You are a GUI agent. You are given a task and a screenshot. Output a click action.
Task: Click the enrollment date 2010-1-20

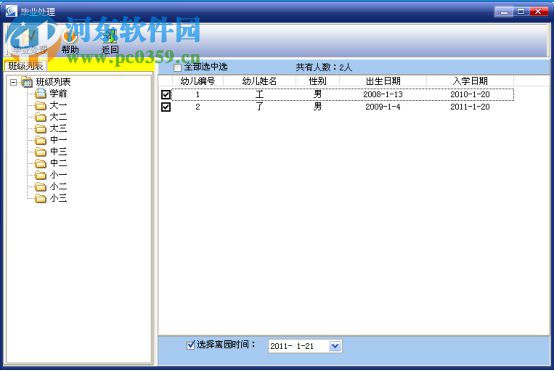pyautogui.click(x=470, y=94)
